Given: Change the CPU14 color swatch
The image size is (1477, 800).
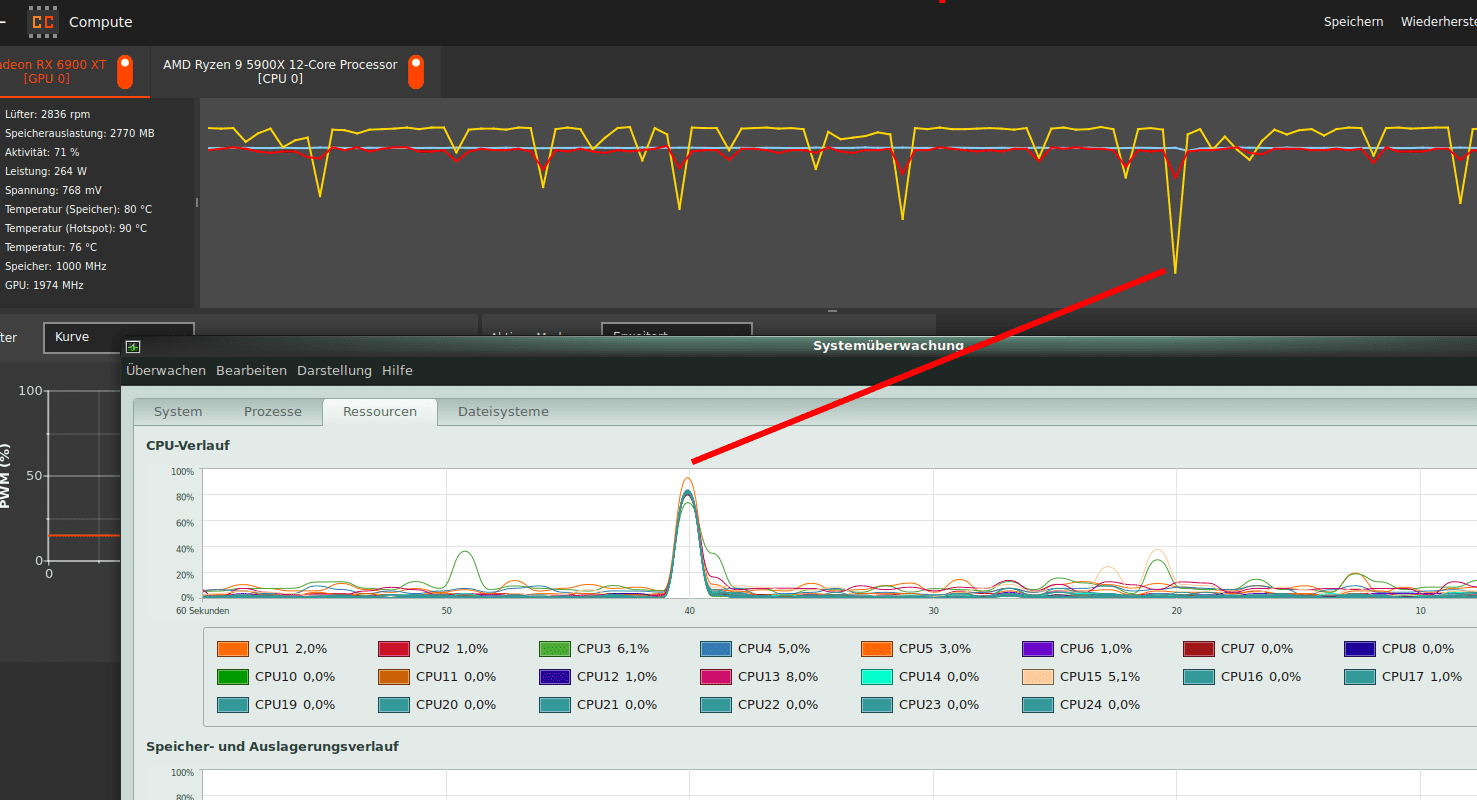Looking at the screenshot, I should coord(877,677).
